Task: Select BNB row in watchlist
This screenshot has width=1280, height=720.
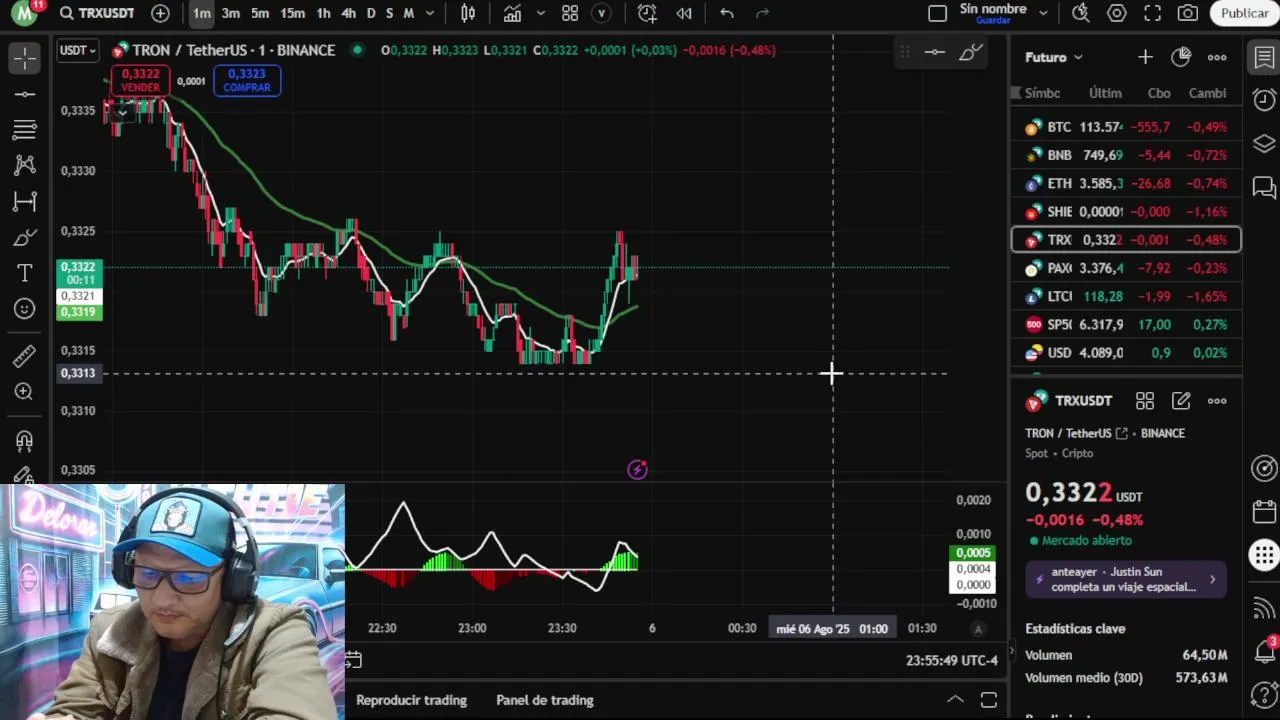Action: (1126, 155)
